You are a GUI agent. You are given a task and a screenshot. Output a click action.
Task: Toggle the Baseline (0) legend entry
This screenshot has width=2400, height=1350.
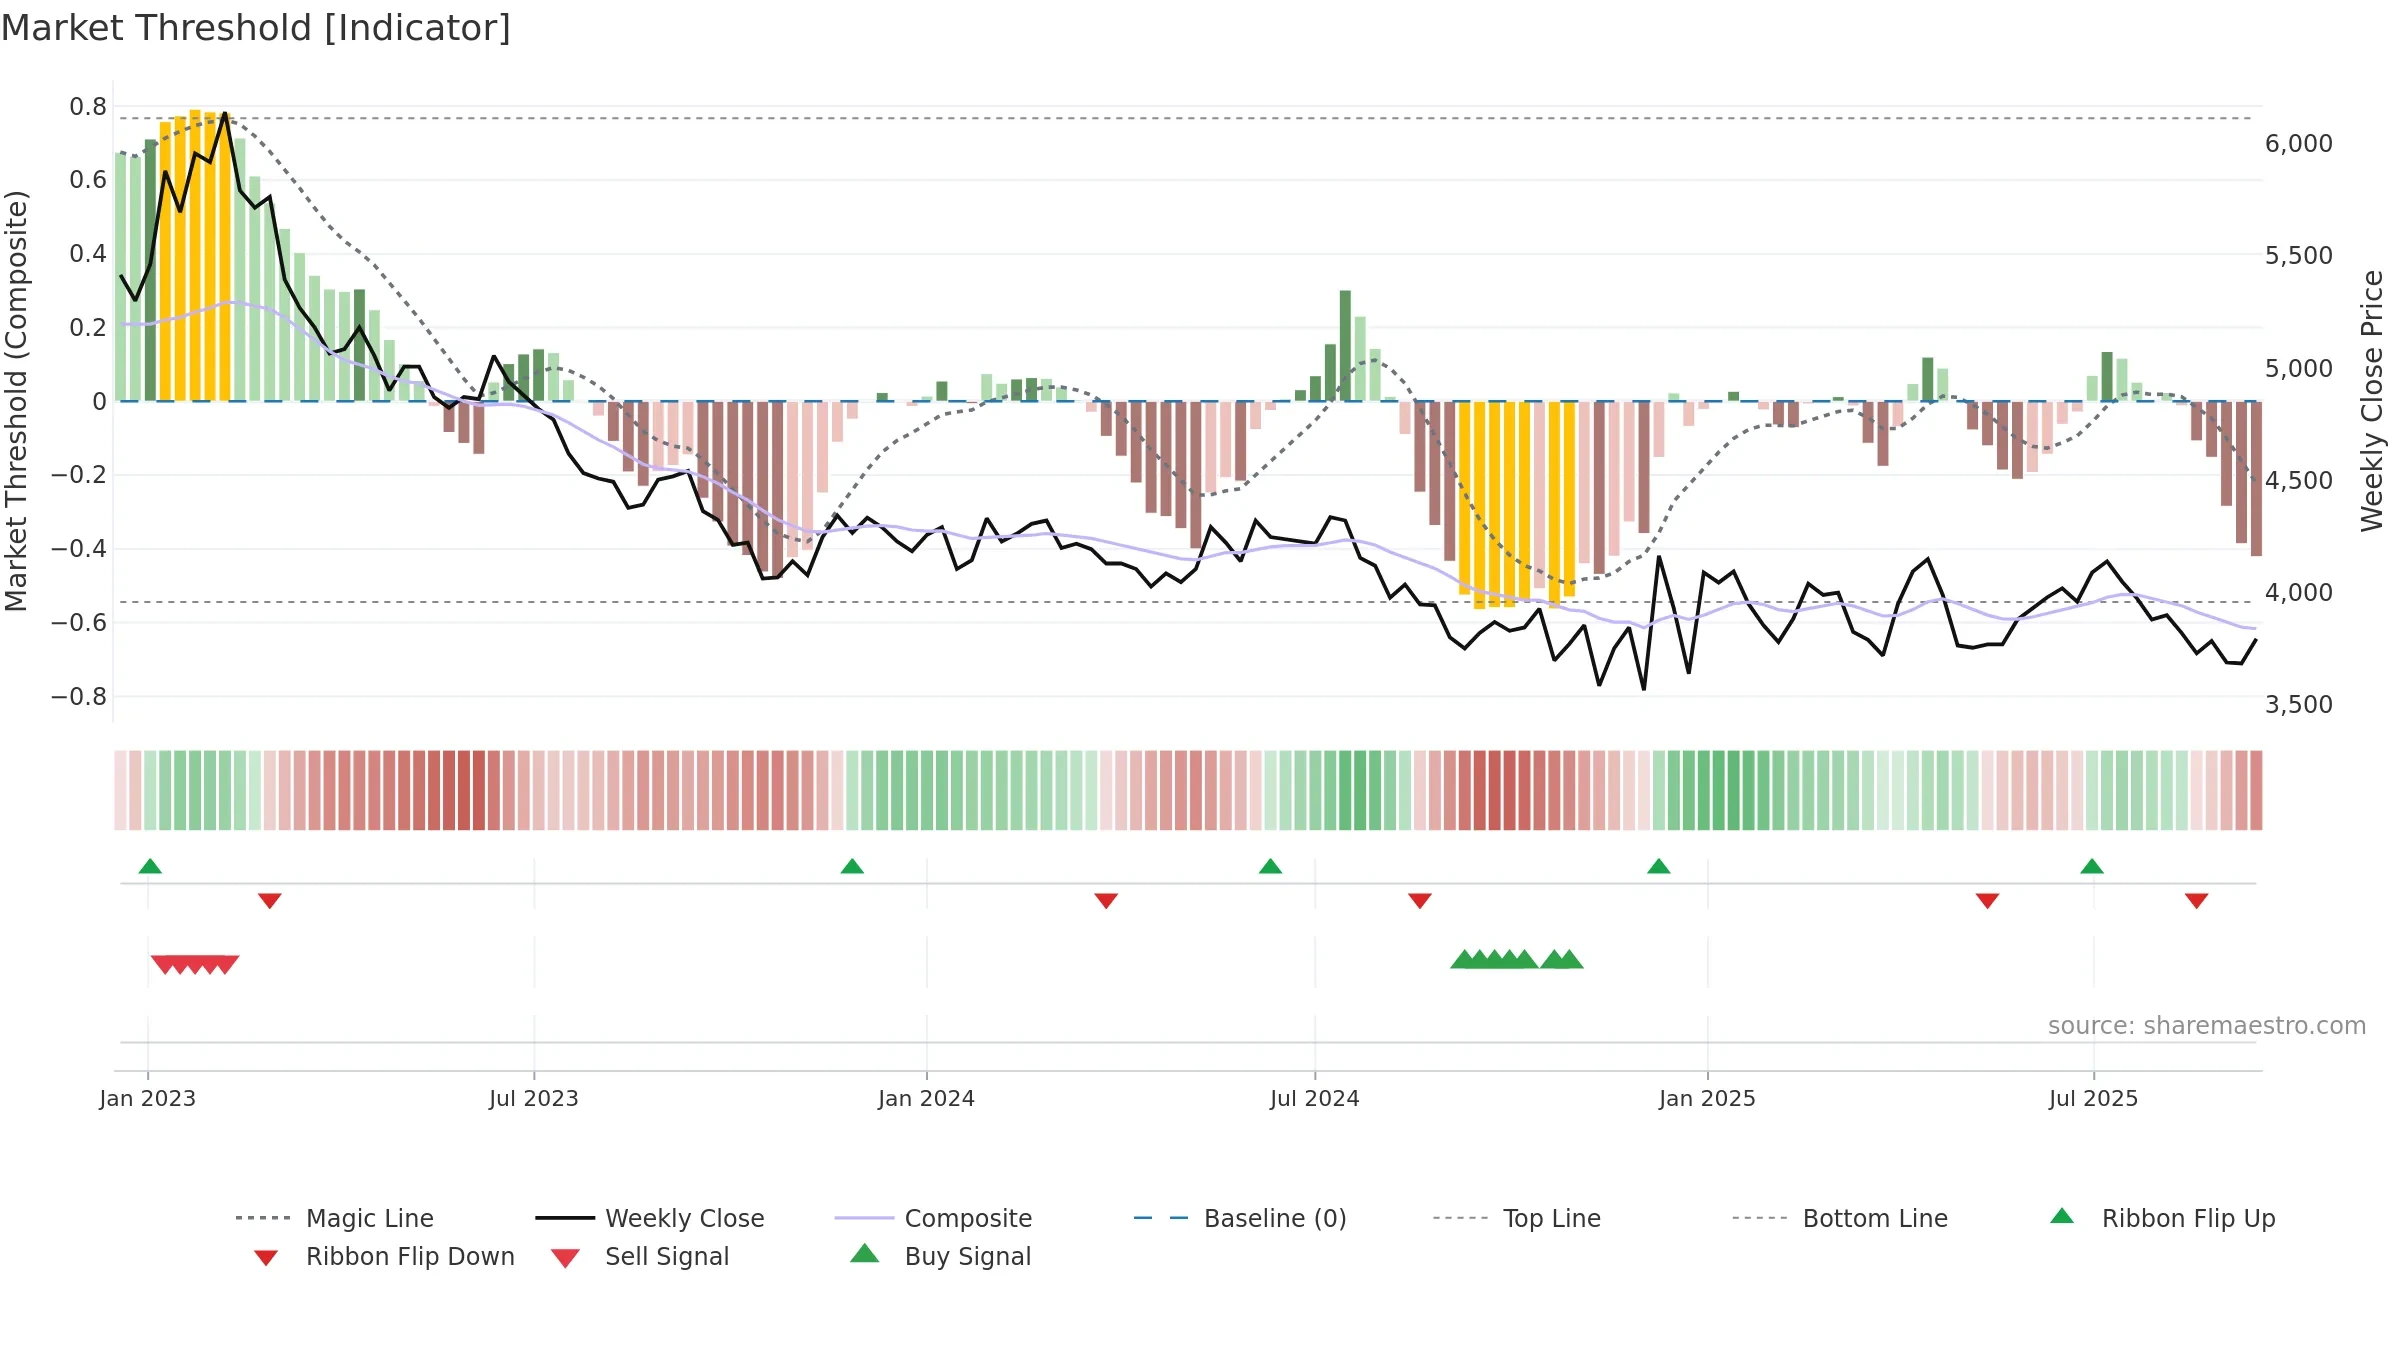coord(1240,1218)
